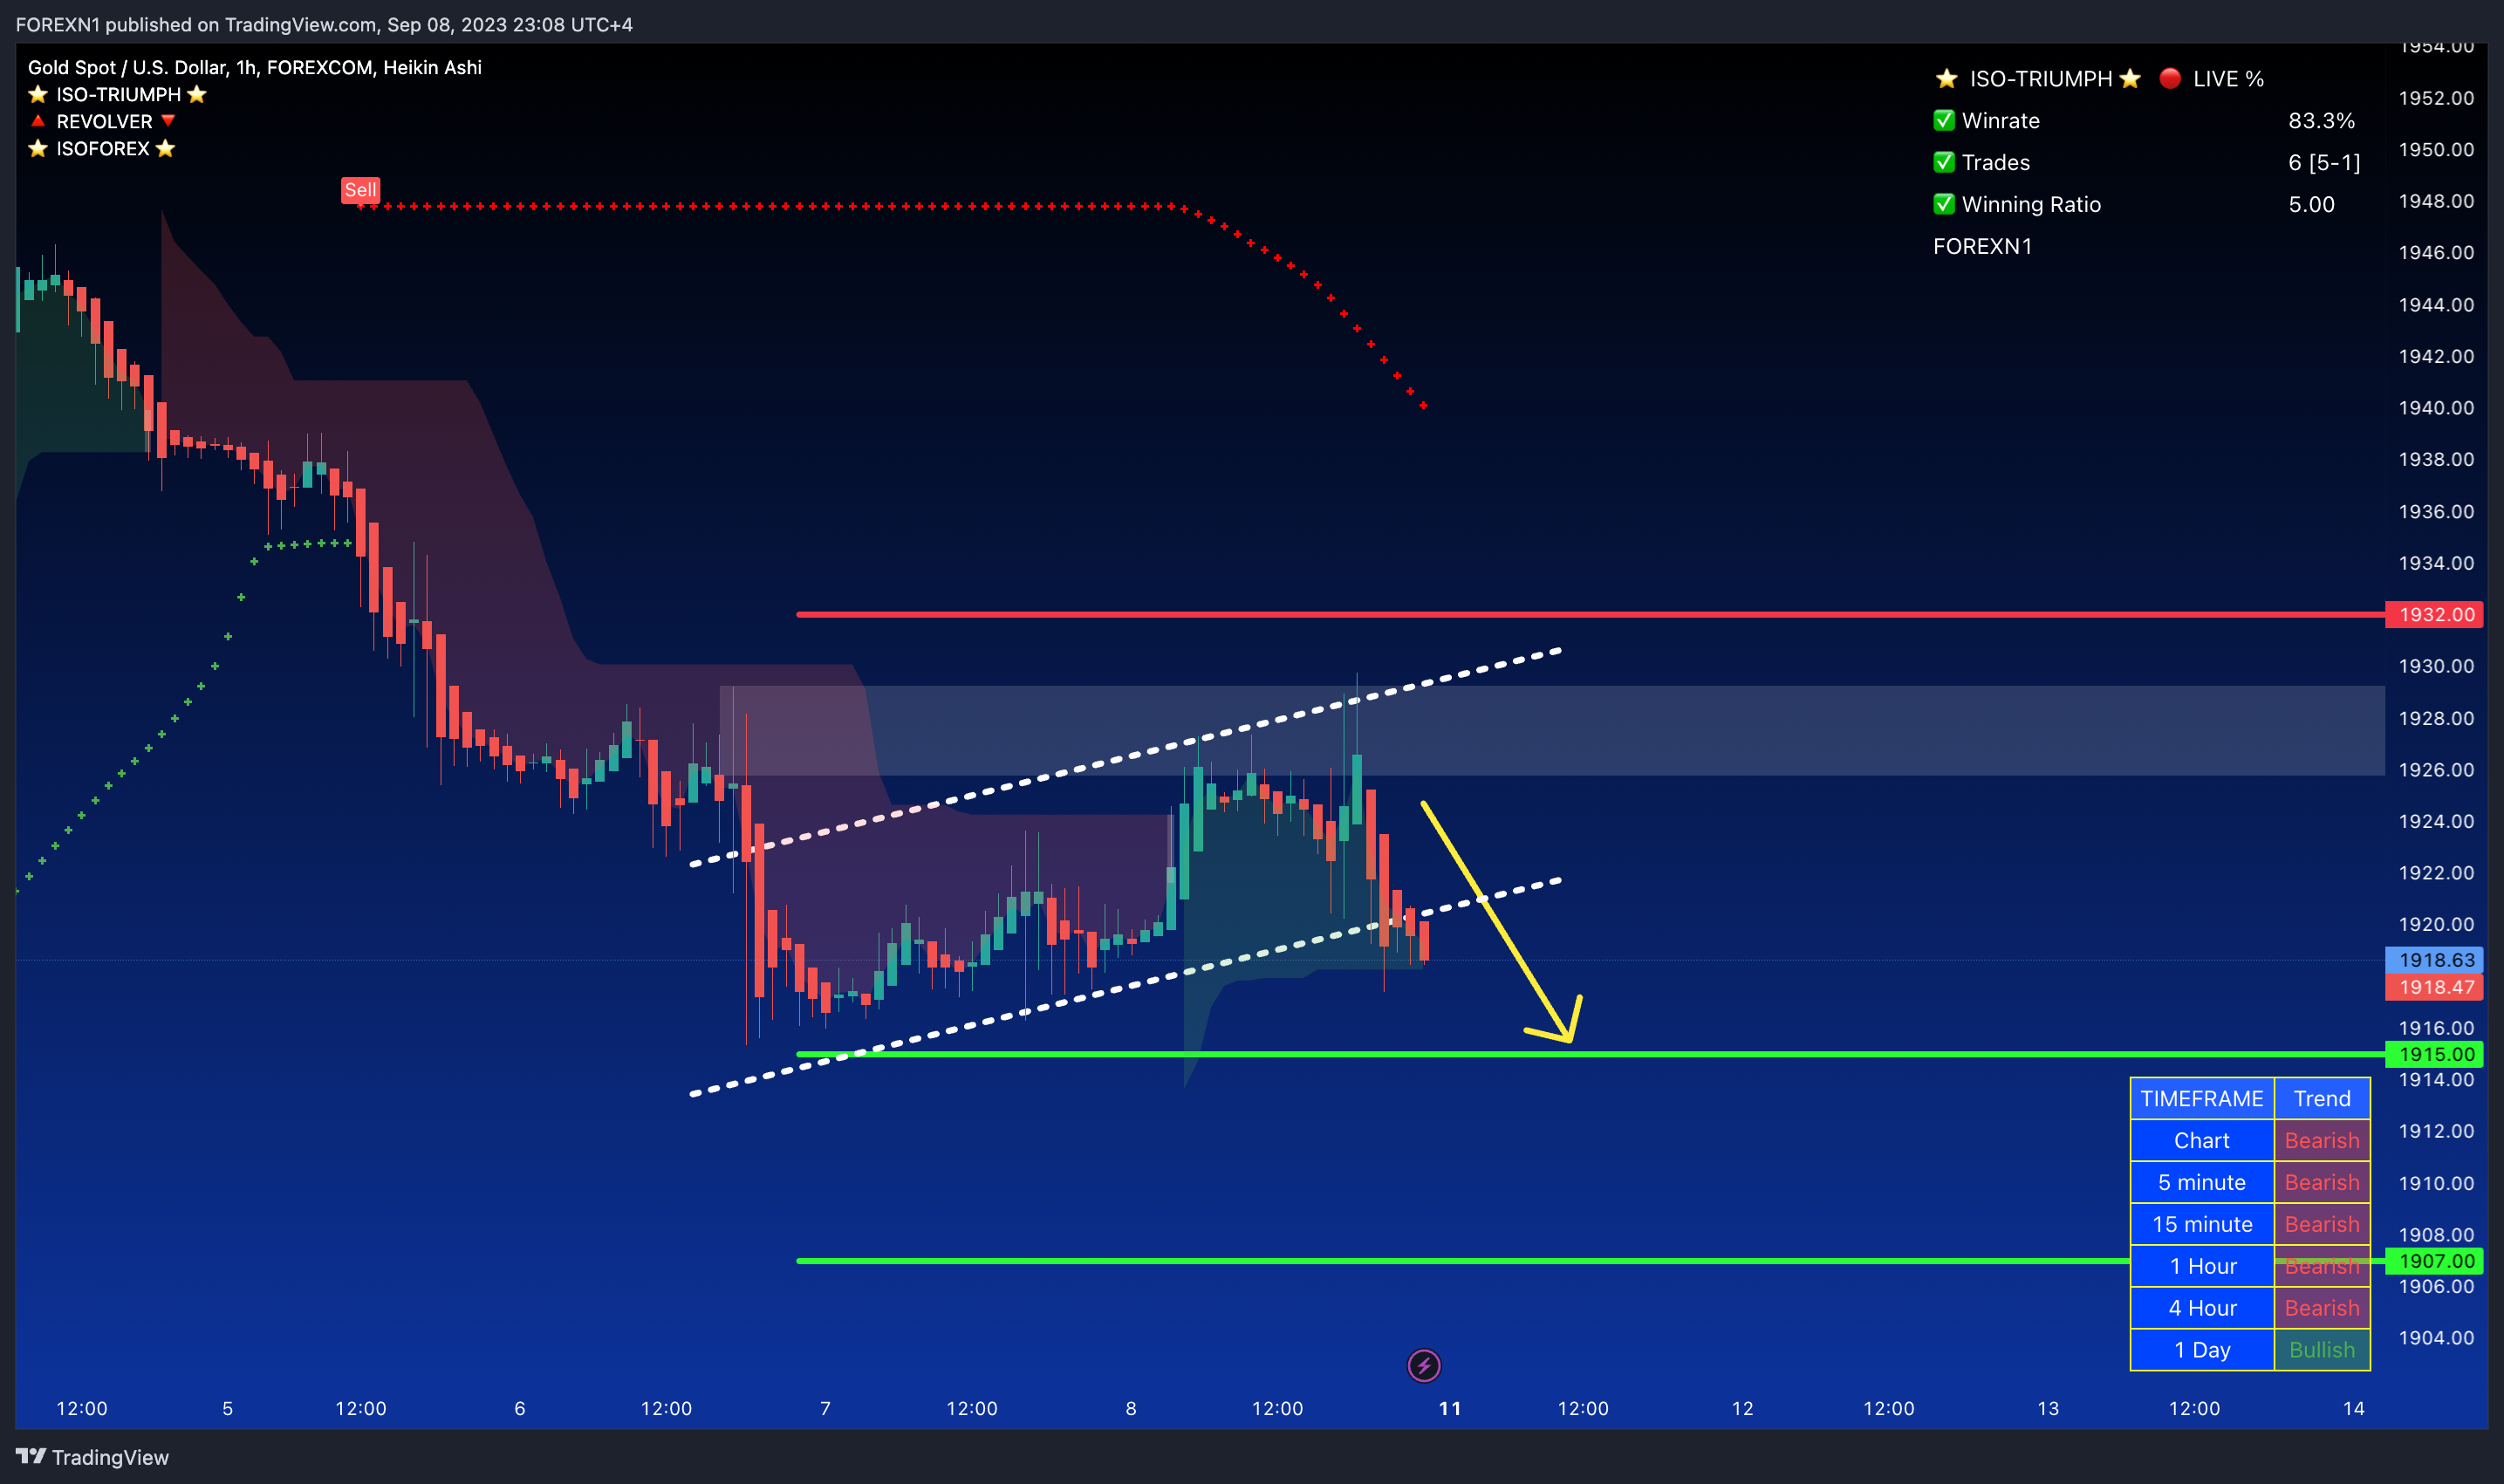Click the published-on header text
Image resolution: width=2504 pixels, height=1484 pixels.
point(324,24)
